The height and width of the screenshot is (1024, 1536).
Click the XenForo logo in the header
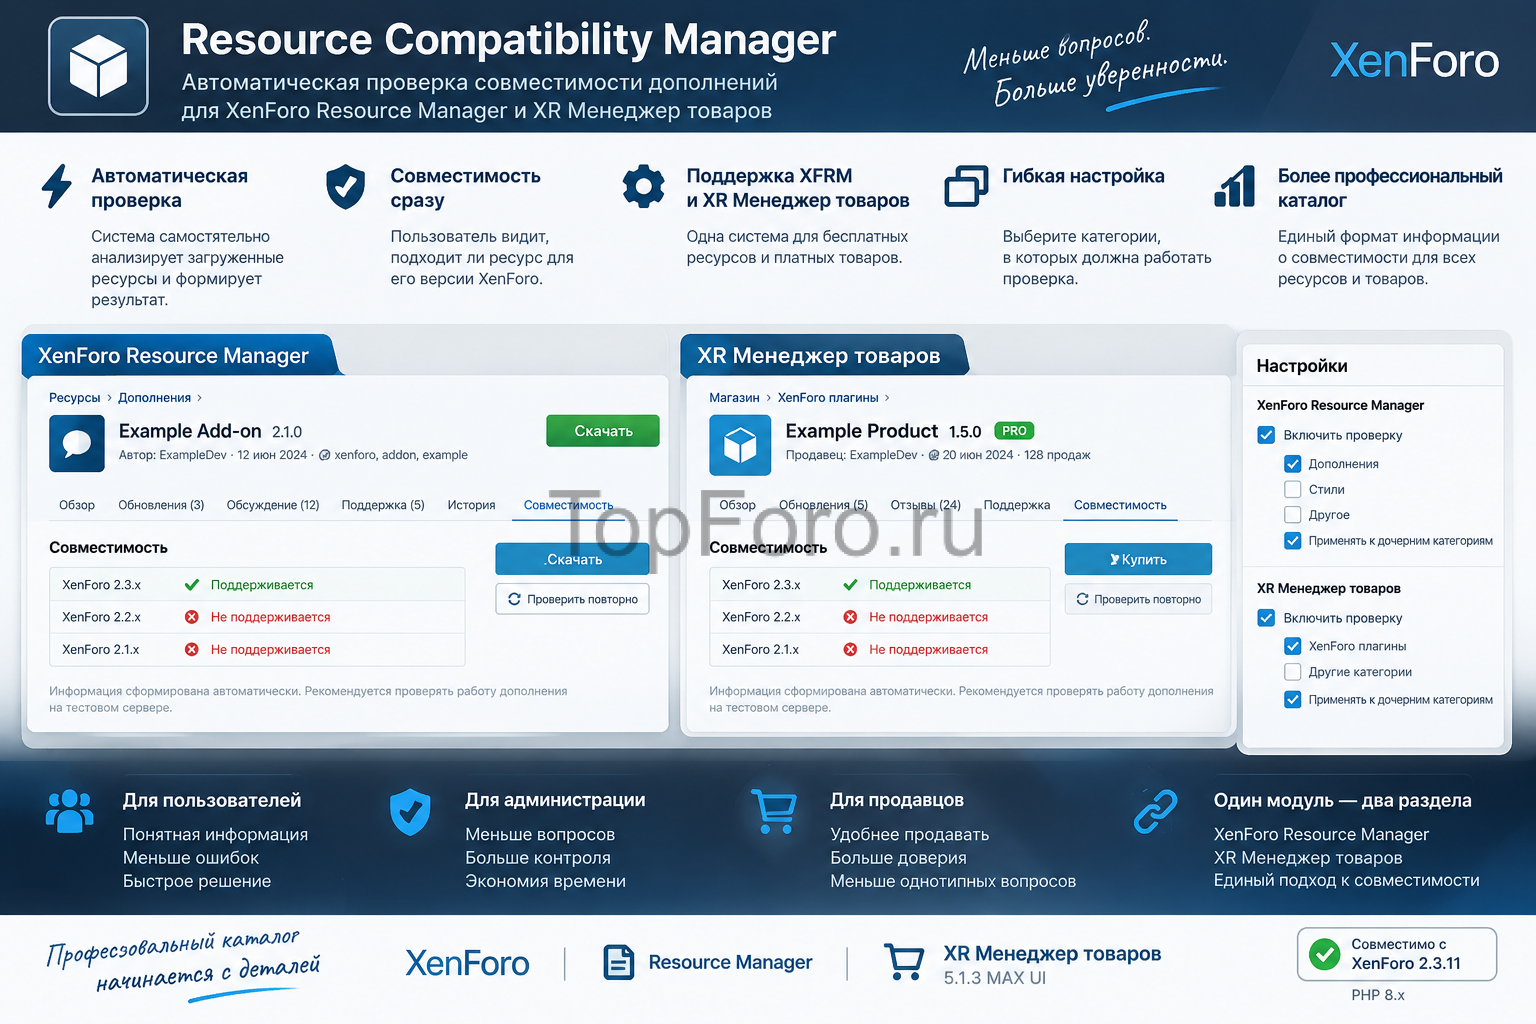[1414, 61]
